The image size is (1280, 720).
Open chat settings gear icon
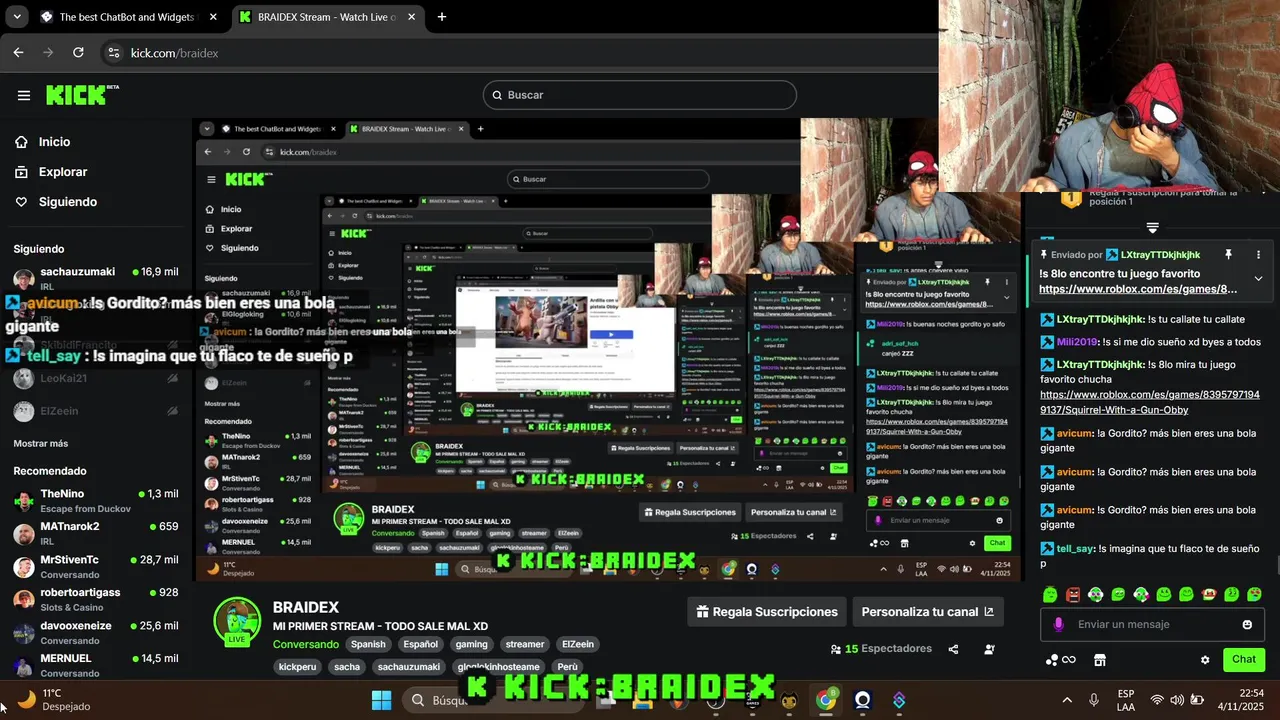(1205, 660)
